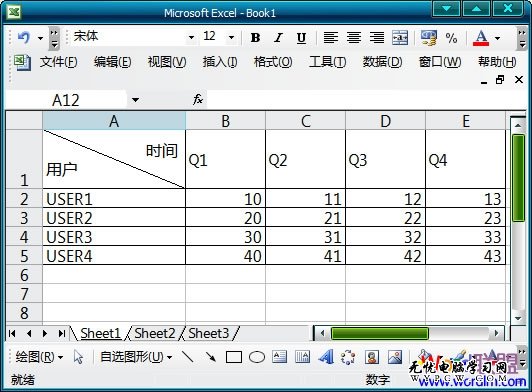Select cell containing USER1
The height and width of the screenshot is (392, 532).
click(x=114, y=199)
